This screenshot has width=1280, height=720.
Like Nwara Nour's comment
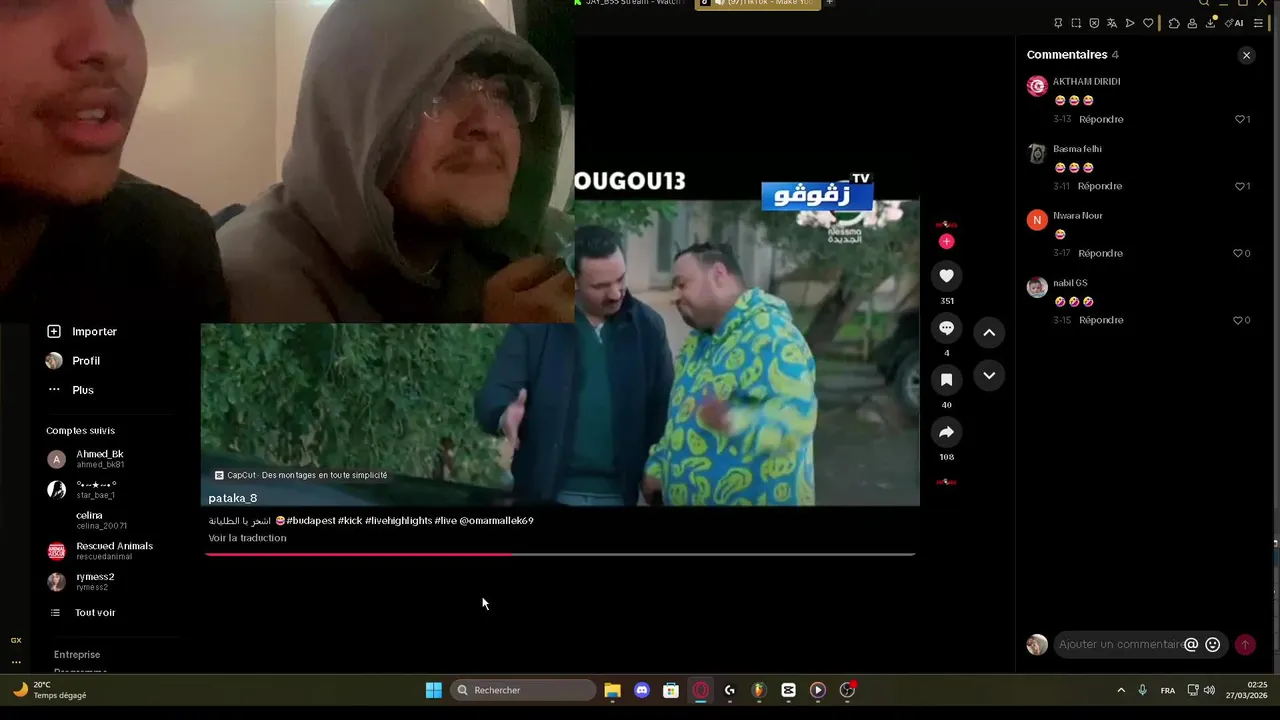(x=1242, y=253)
